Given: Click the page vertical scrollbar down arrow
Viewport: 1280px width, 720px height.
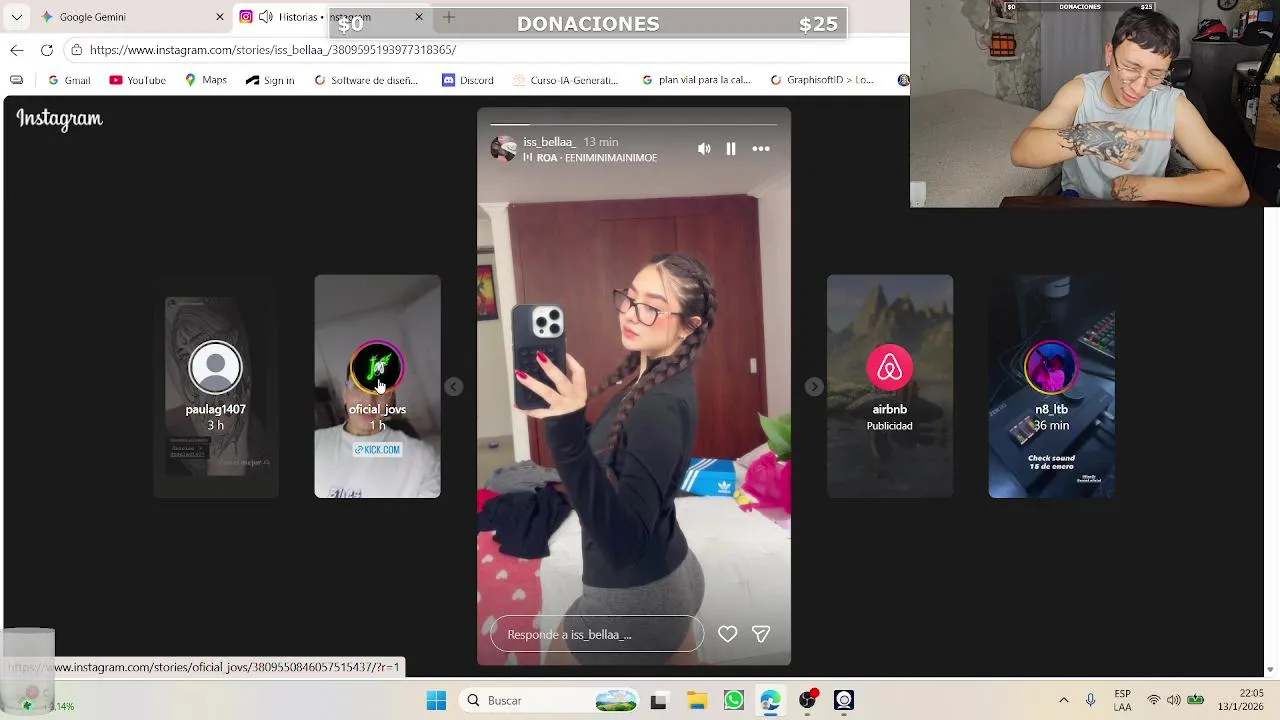Looking at the screenshot, I should point(1270,670).
